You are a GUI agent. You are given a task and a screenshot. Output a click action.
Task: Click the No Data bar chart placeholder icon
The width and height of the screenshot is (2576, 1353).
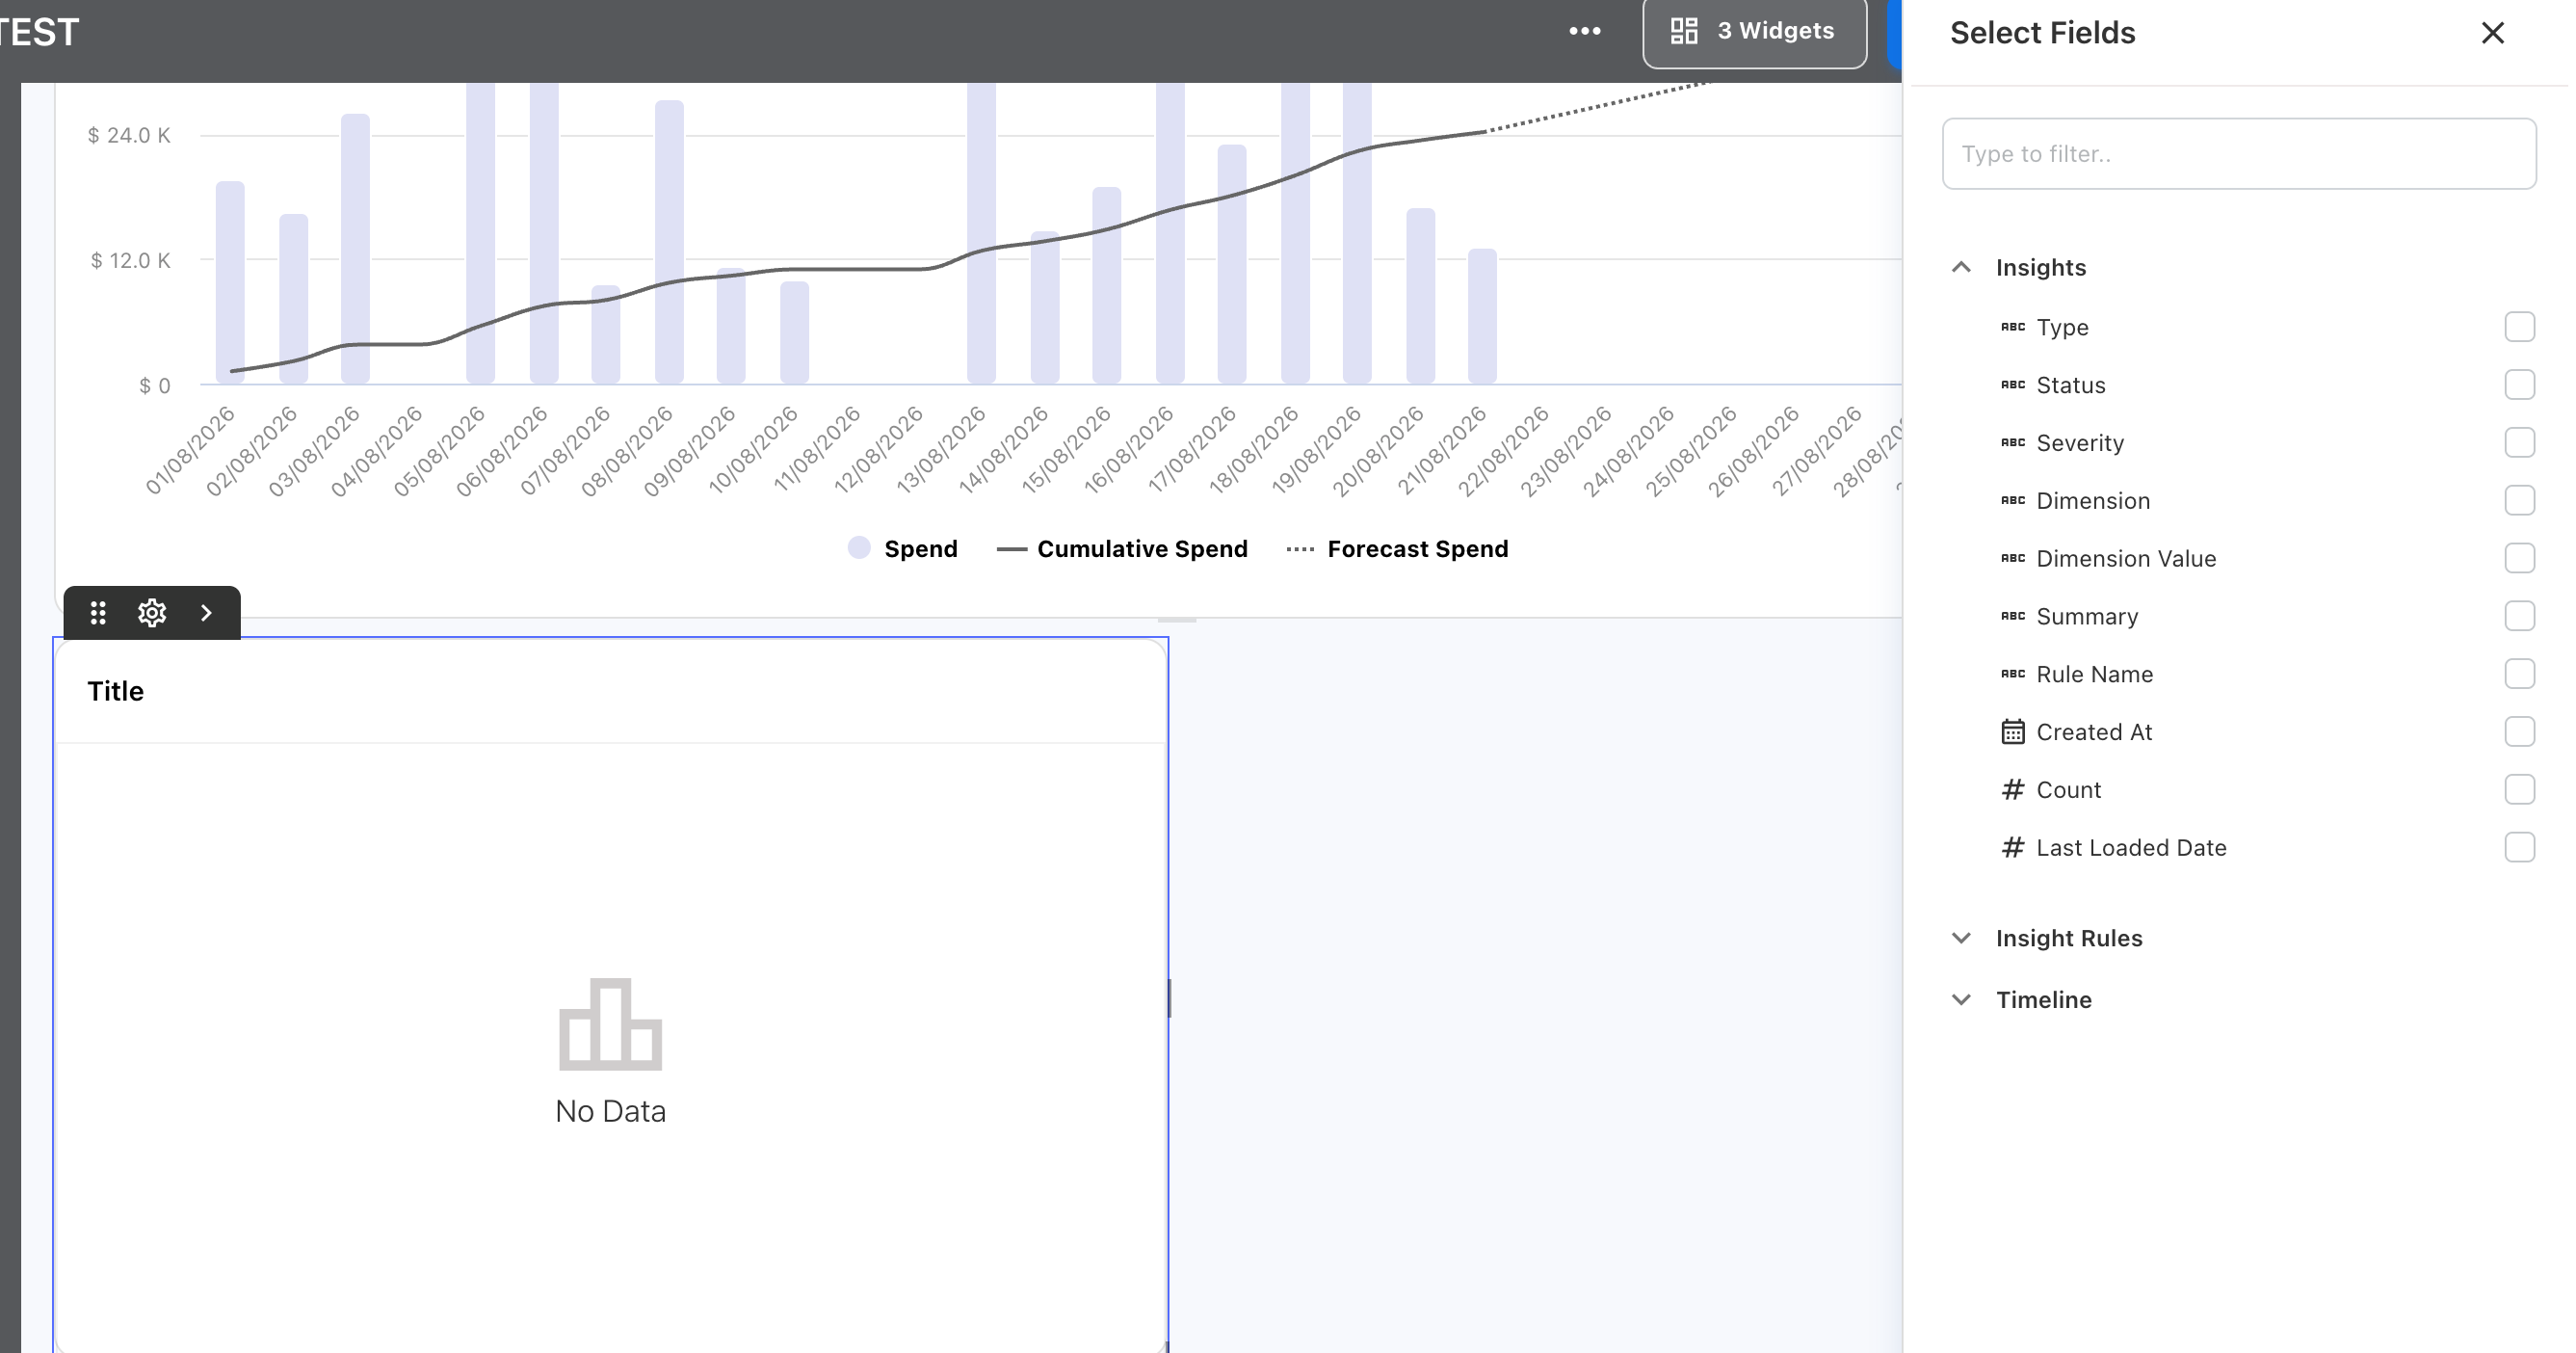[x=610, y=1024]
